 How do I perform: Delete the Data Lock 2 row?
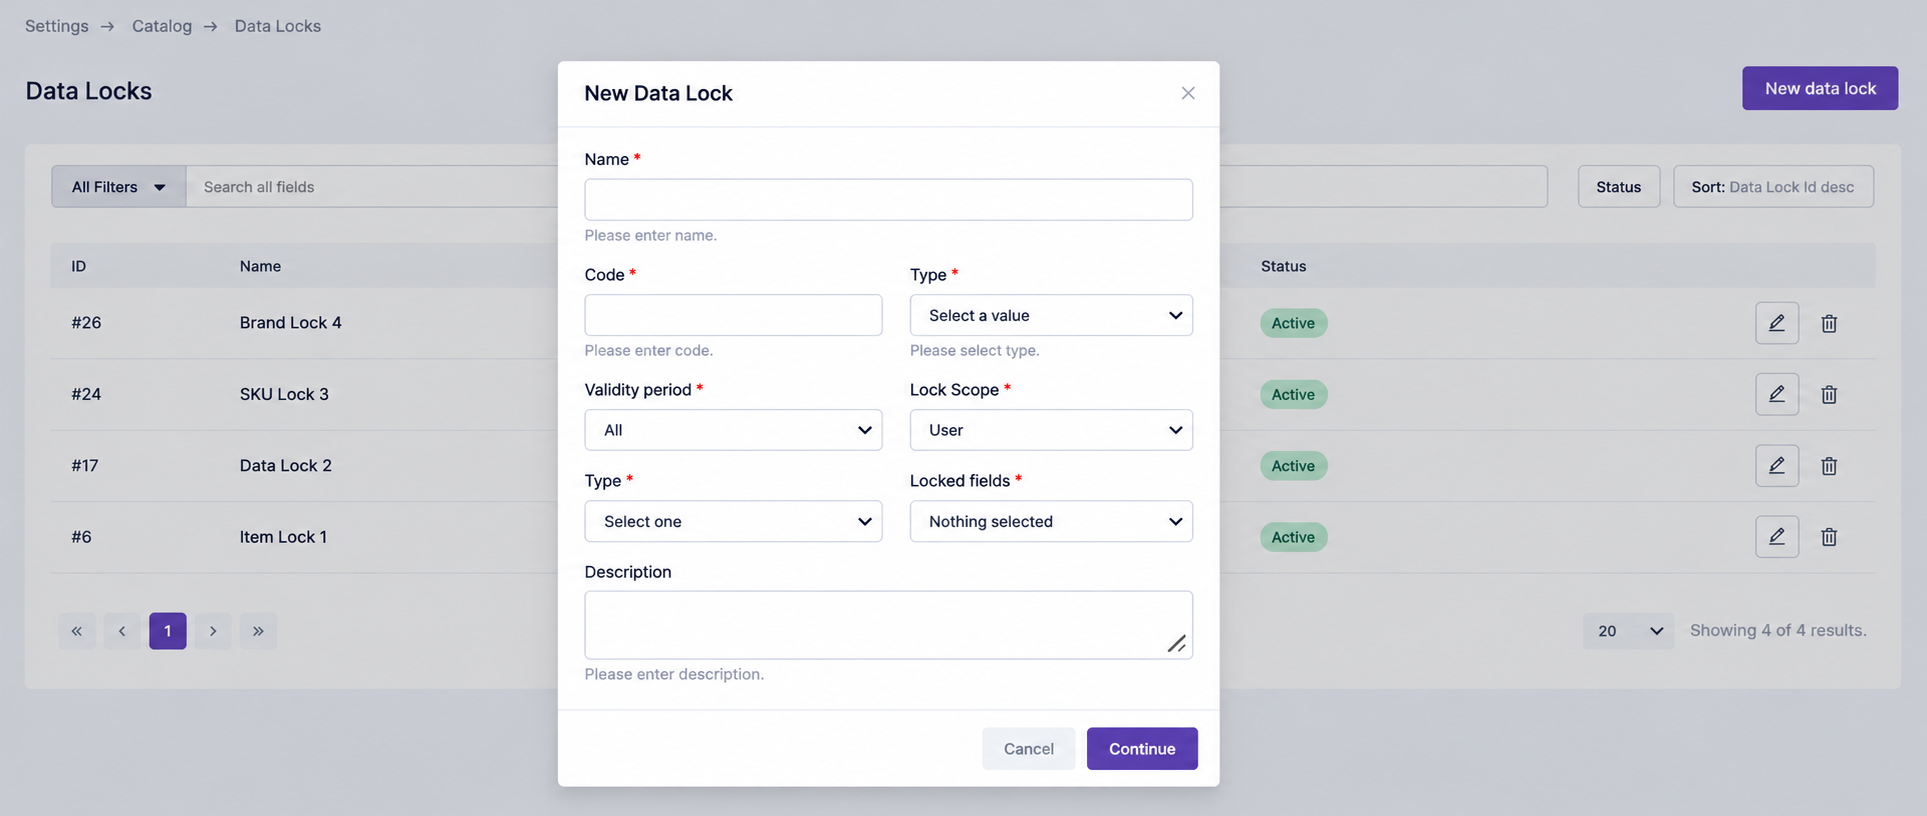click(1829, 465)
